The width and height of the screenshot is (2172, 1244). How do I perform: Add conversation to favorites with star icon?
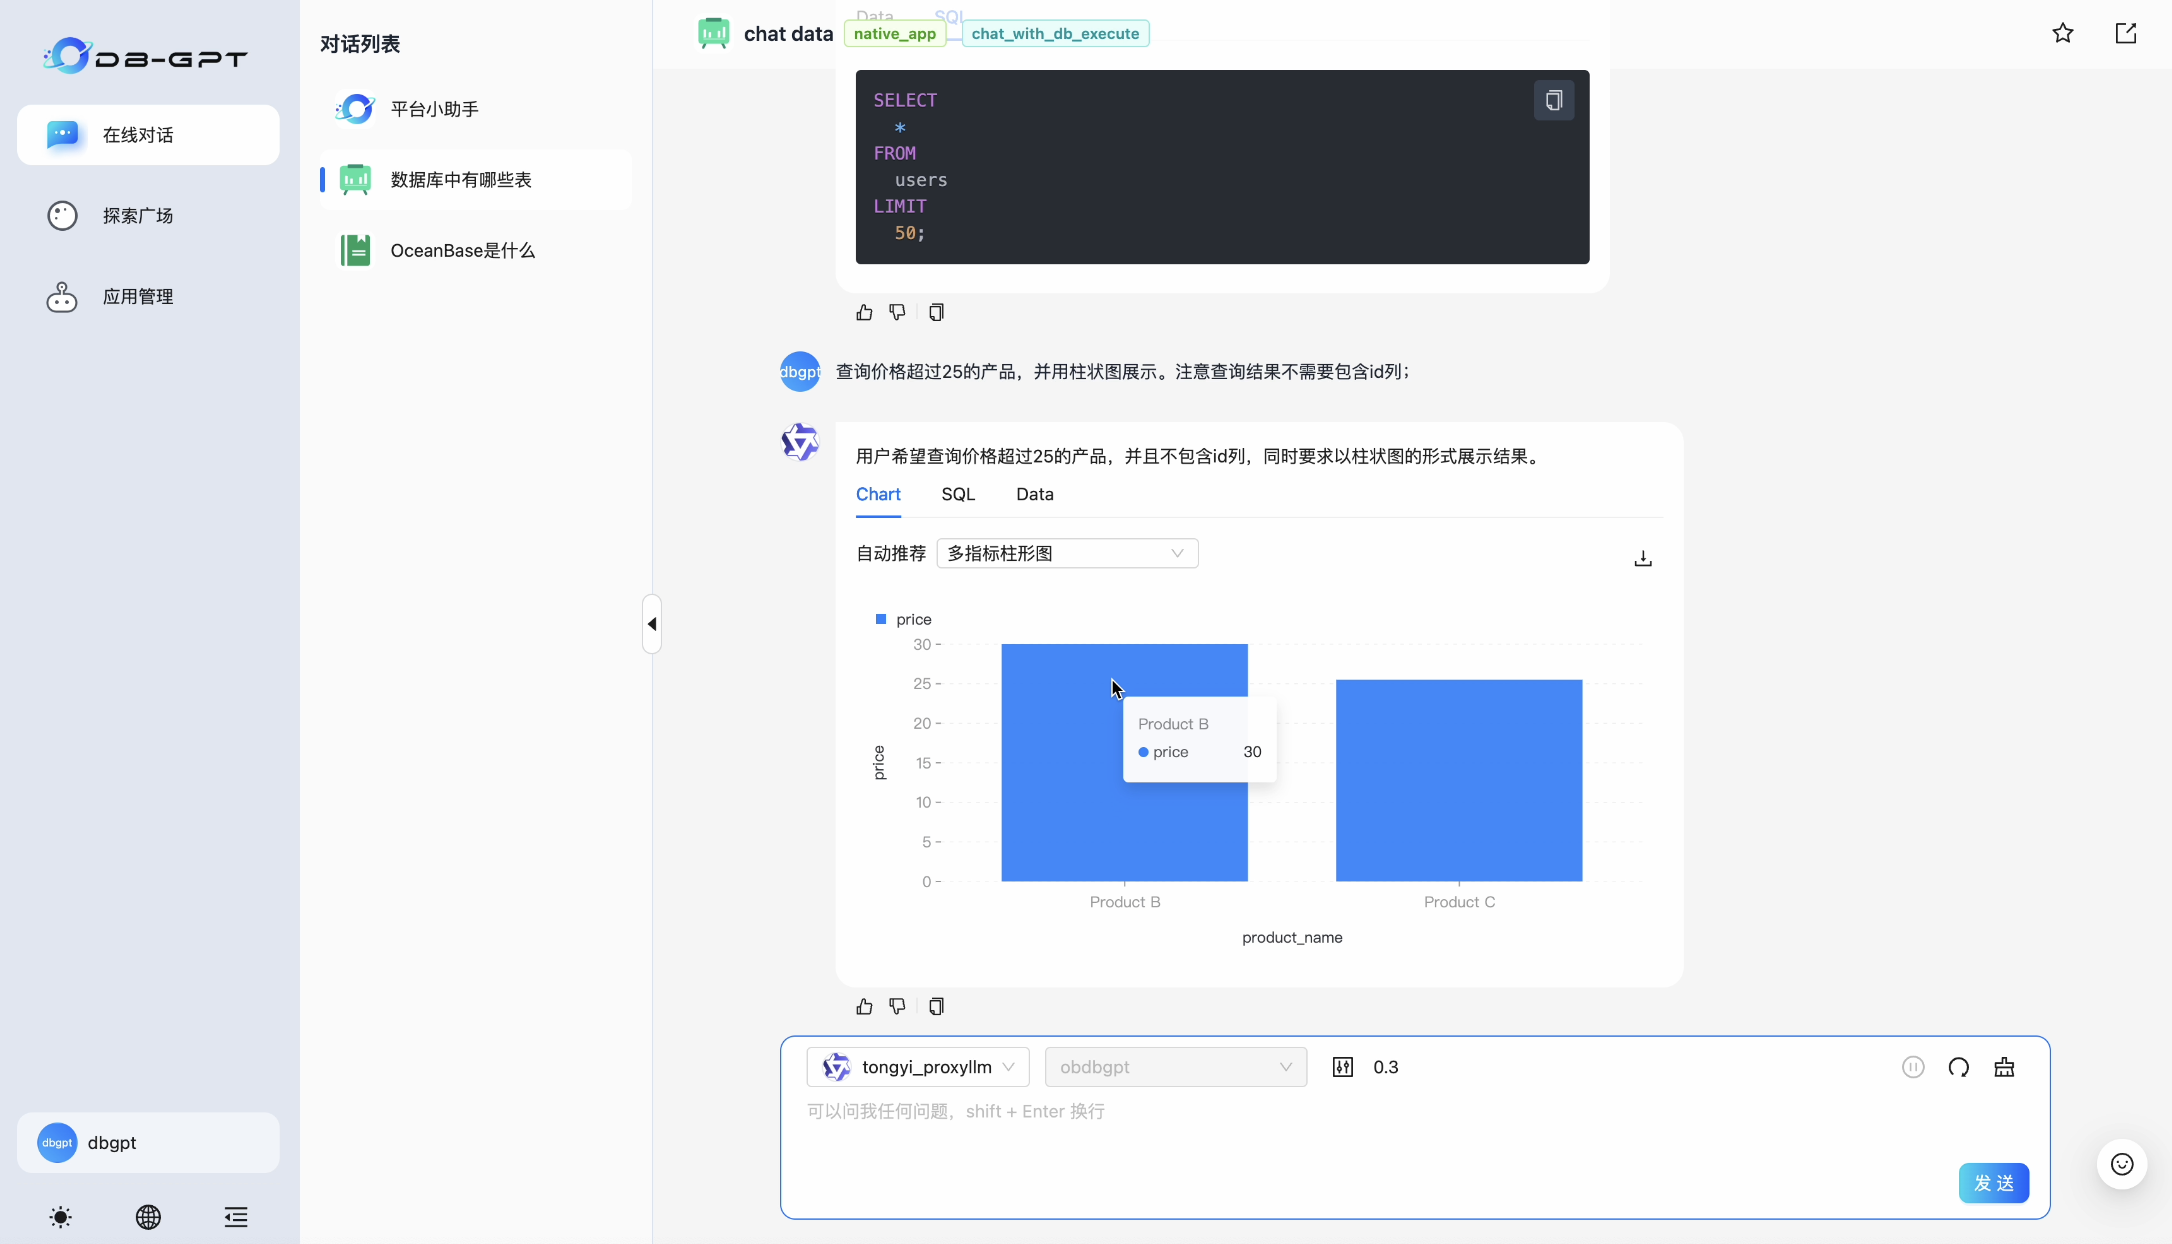point(2063,33)
